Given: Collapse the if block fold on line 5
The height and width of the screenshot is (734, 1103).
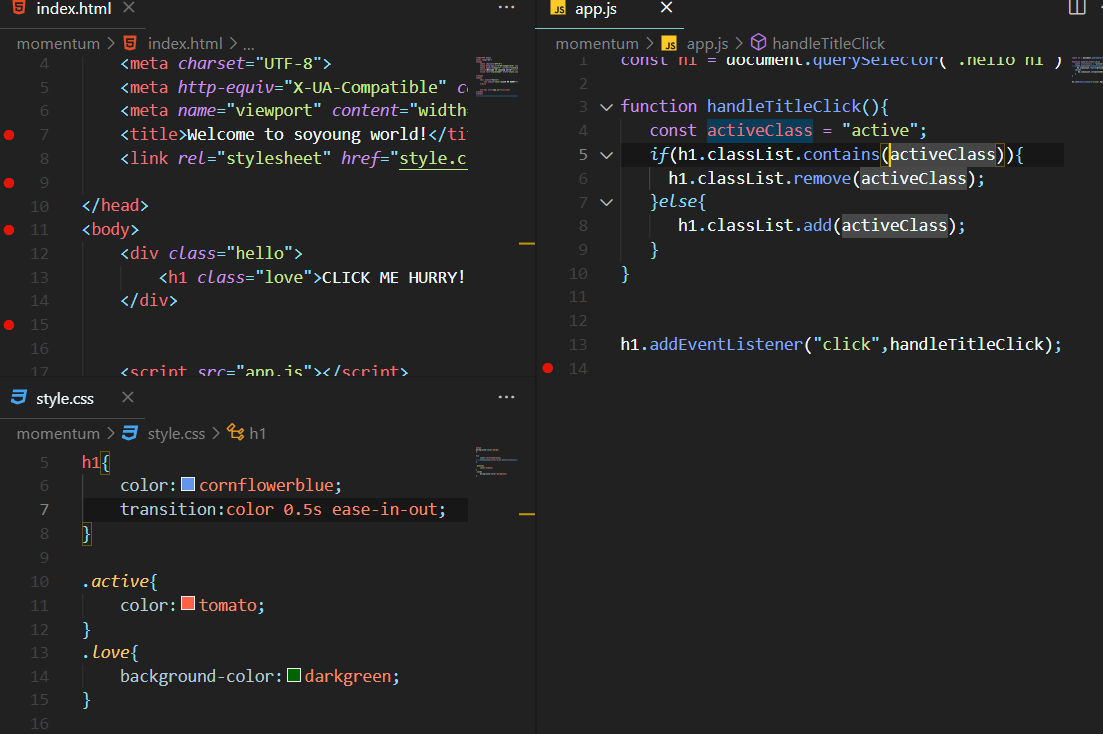Looking at the screenshot, I should click(606, 155).
